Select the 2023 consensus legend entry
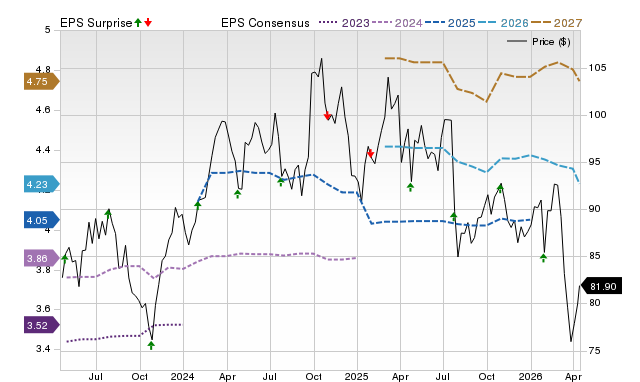This screenshot has width=640, height=382. (344, 23)
